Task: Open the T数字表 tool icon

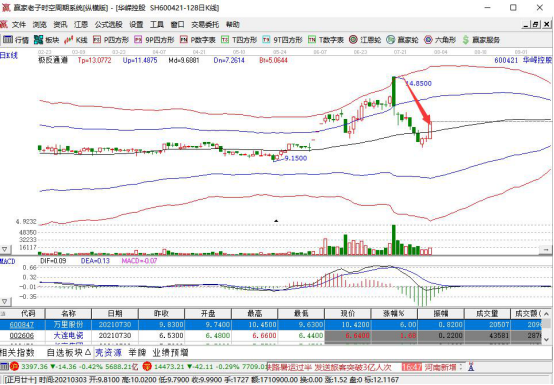Action: (312, 40)
